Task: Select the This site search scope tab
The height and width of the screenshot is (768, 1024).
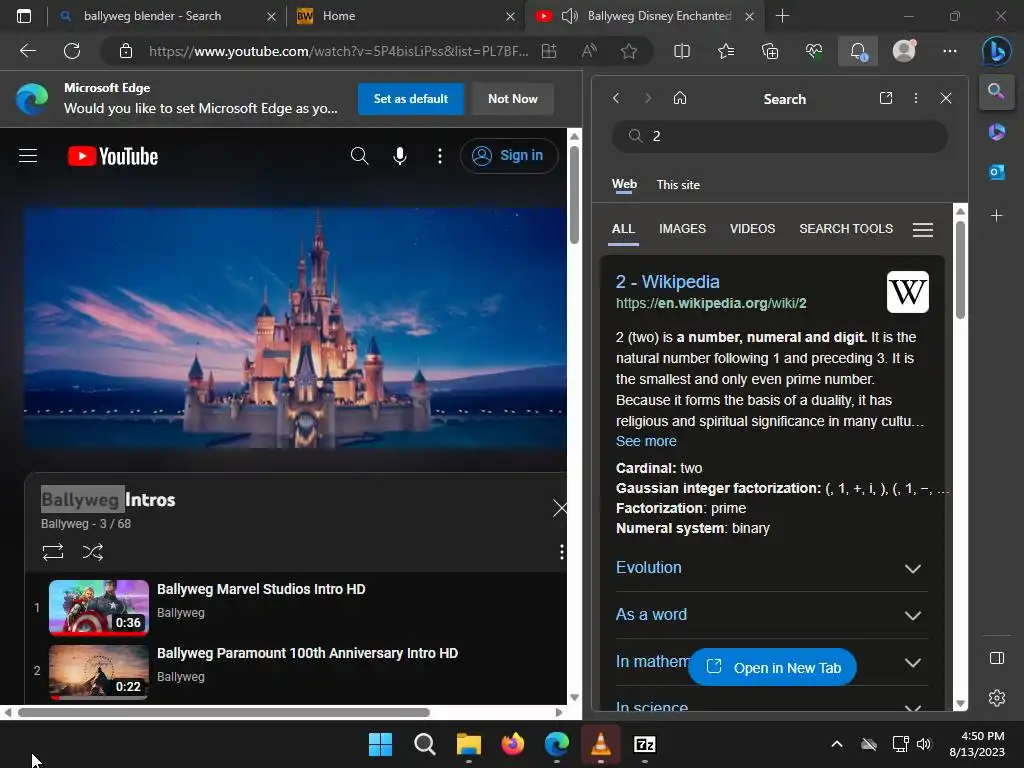Action: 678,185
